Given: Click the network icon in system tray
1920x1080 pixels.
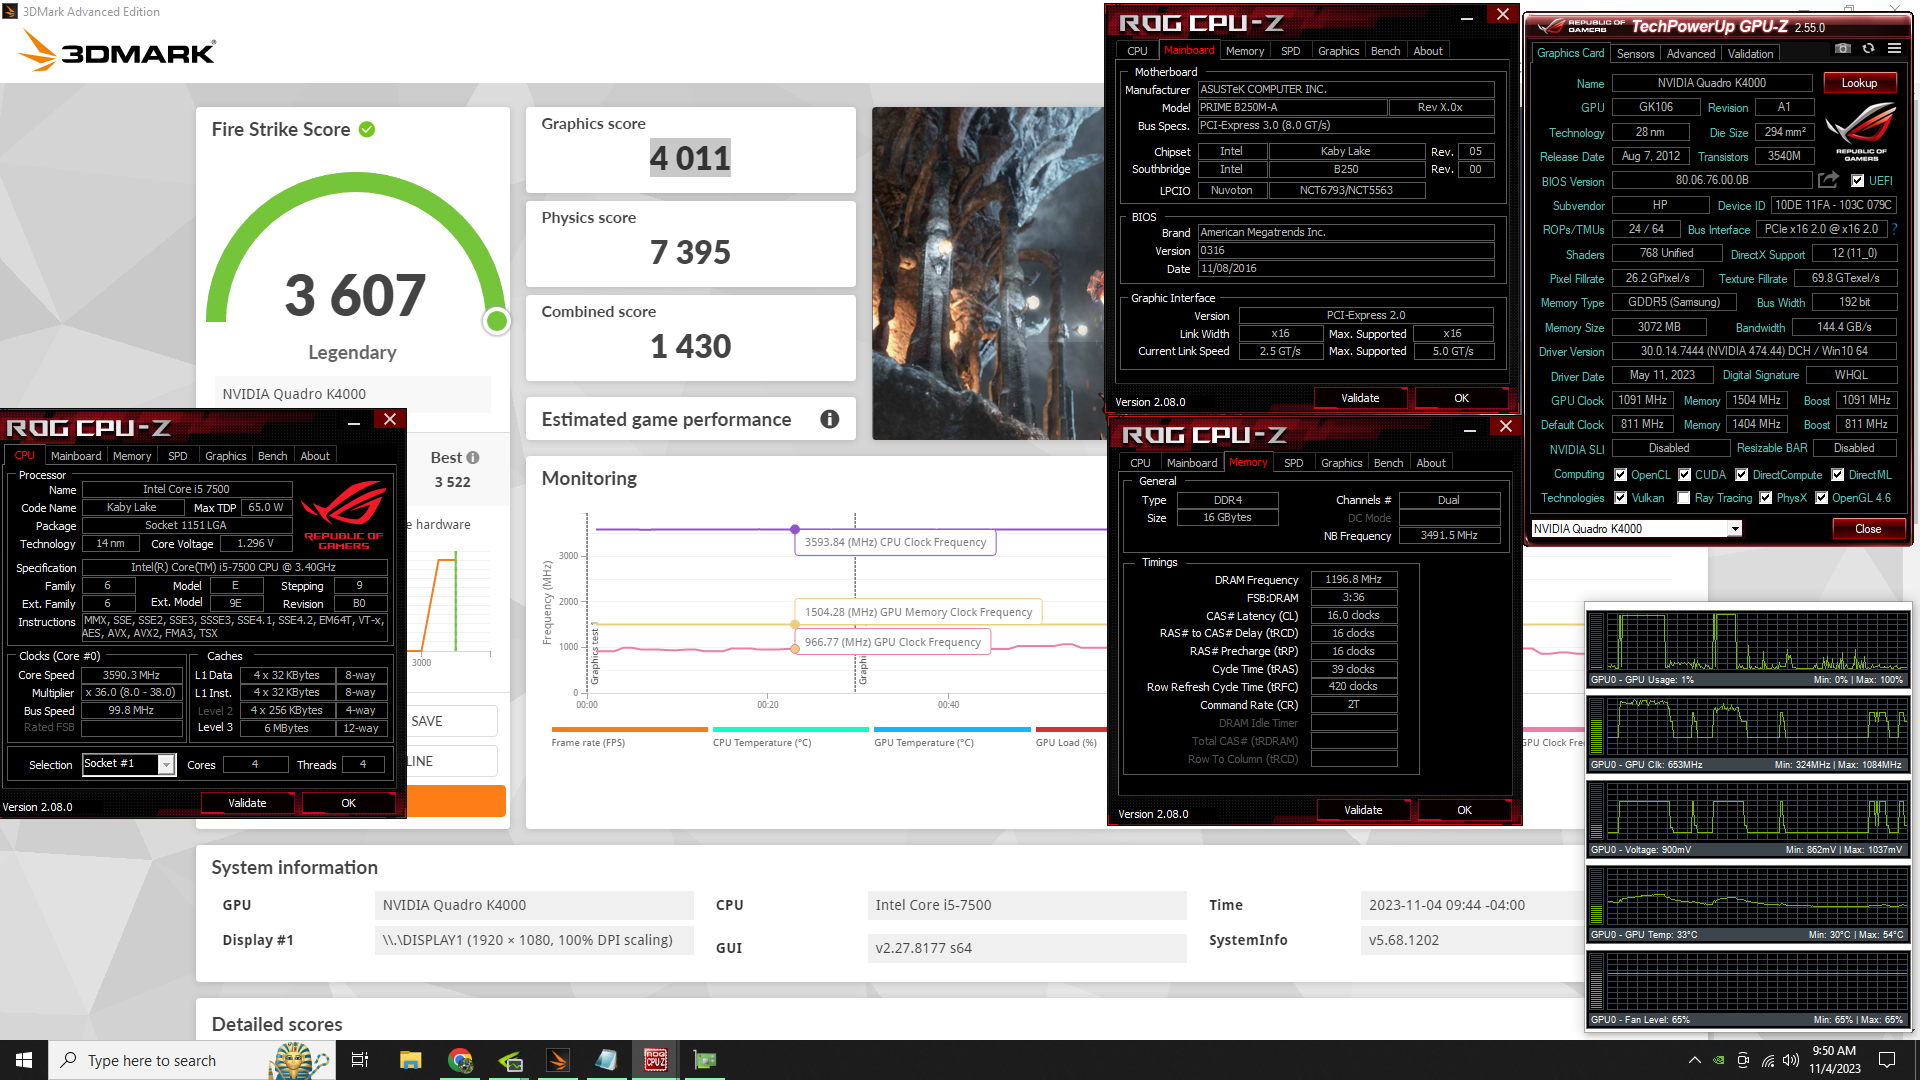Looking at the screenshot, I should (x=1767, y=1060).
